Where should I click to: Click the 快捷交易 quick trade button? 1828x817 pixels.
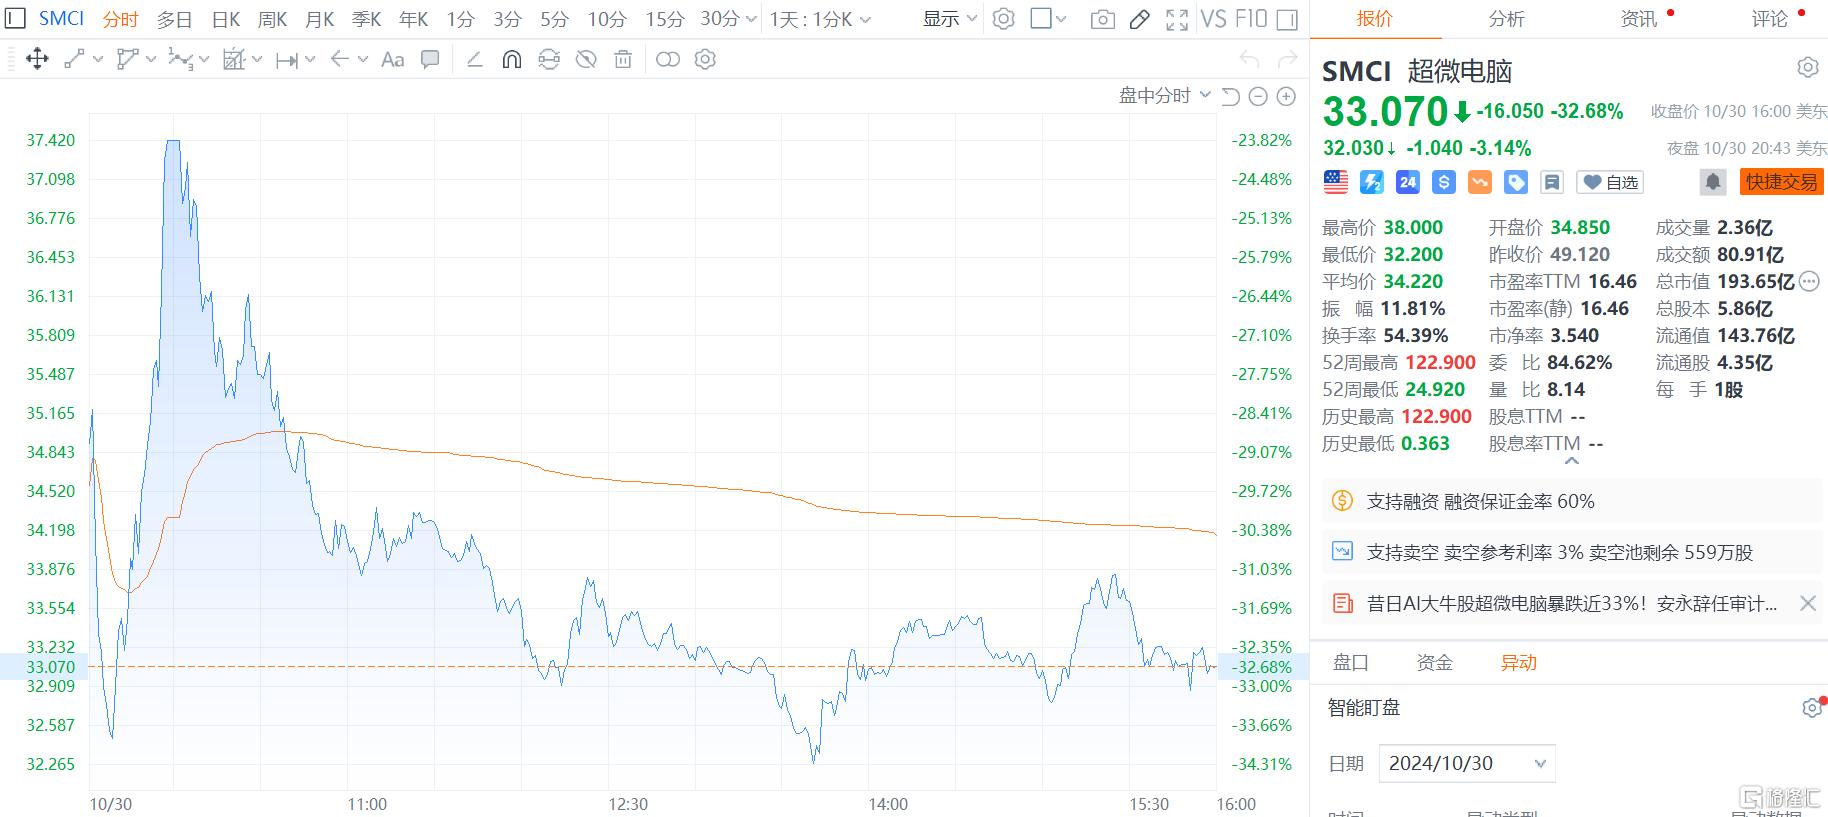coord(1782,182)
